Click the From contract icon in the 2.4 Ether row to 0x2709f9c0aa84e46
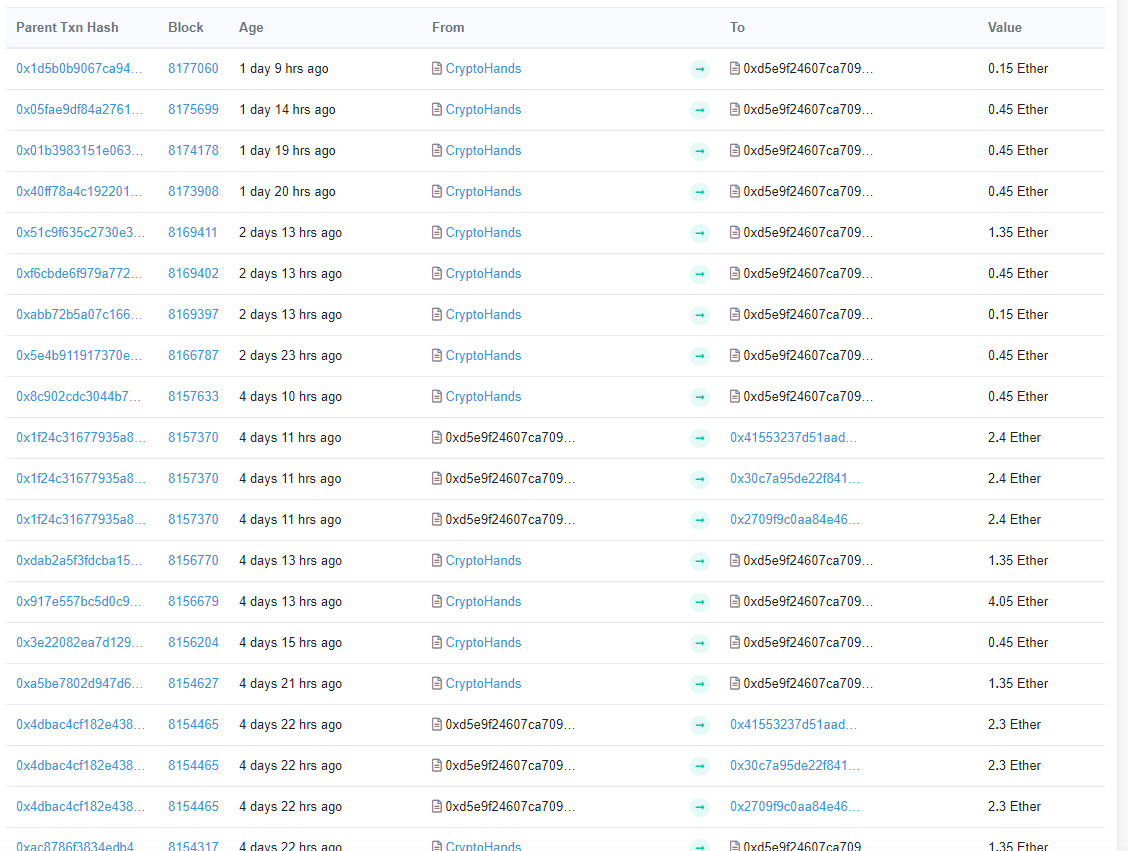1128x851 pixels. pos(436,519)
